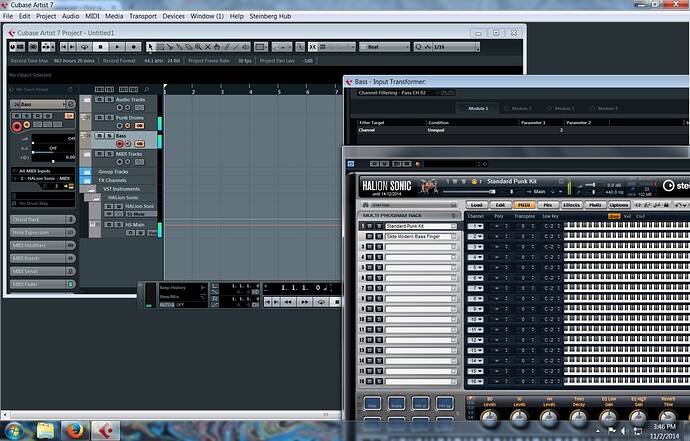
Task: Open the Project menu
Action: (x=46, y=16)
